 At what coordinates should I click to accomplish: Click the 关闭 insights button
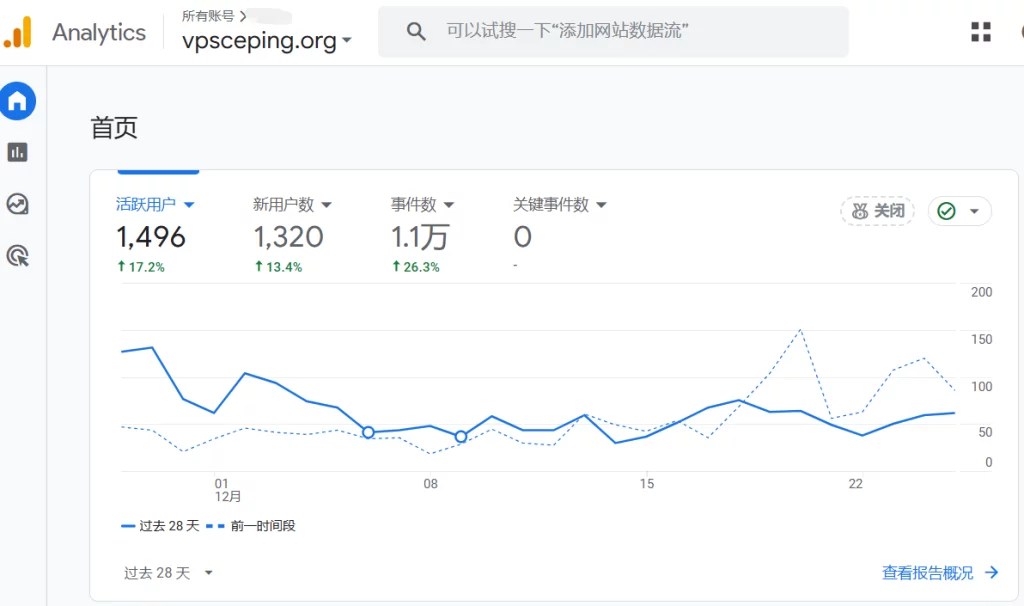pos(878,211)
